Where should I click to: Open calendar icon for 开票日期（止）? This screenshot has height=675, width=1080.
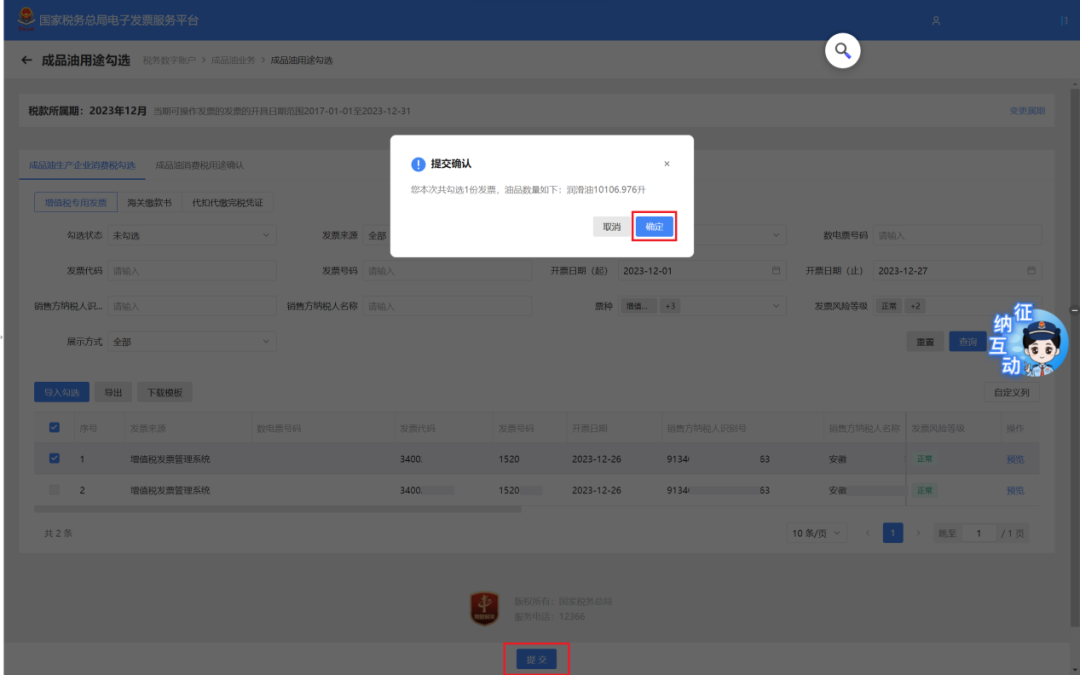pyautogui.click(x=1031, y=271)
